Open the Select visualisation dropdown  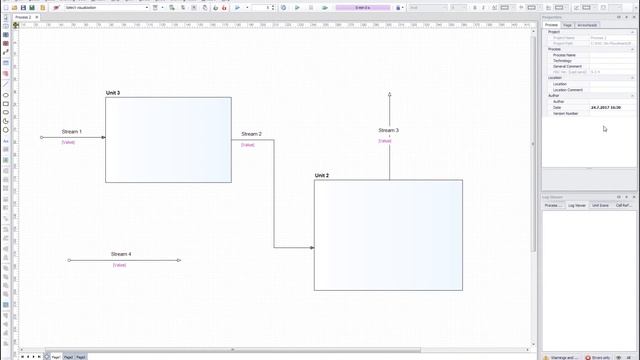(x=107, y=8)
